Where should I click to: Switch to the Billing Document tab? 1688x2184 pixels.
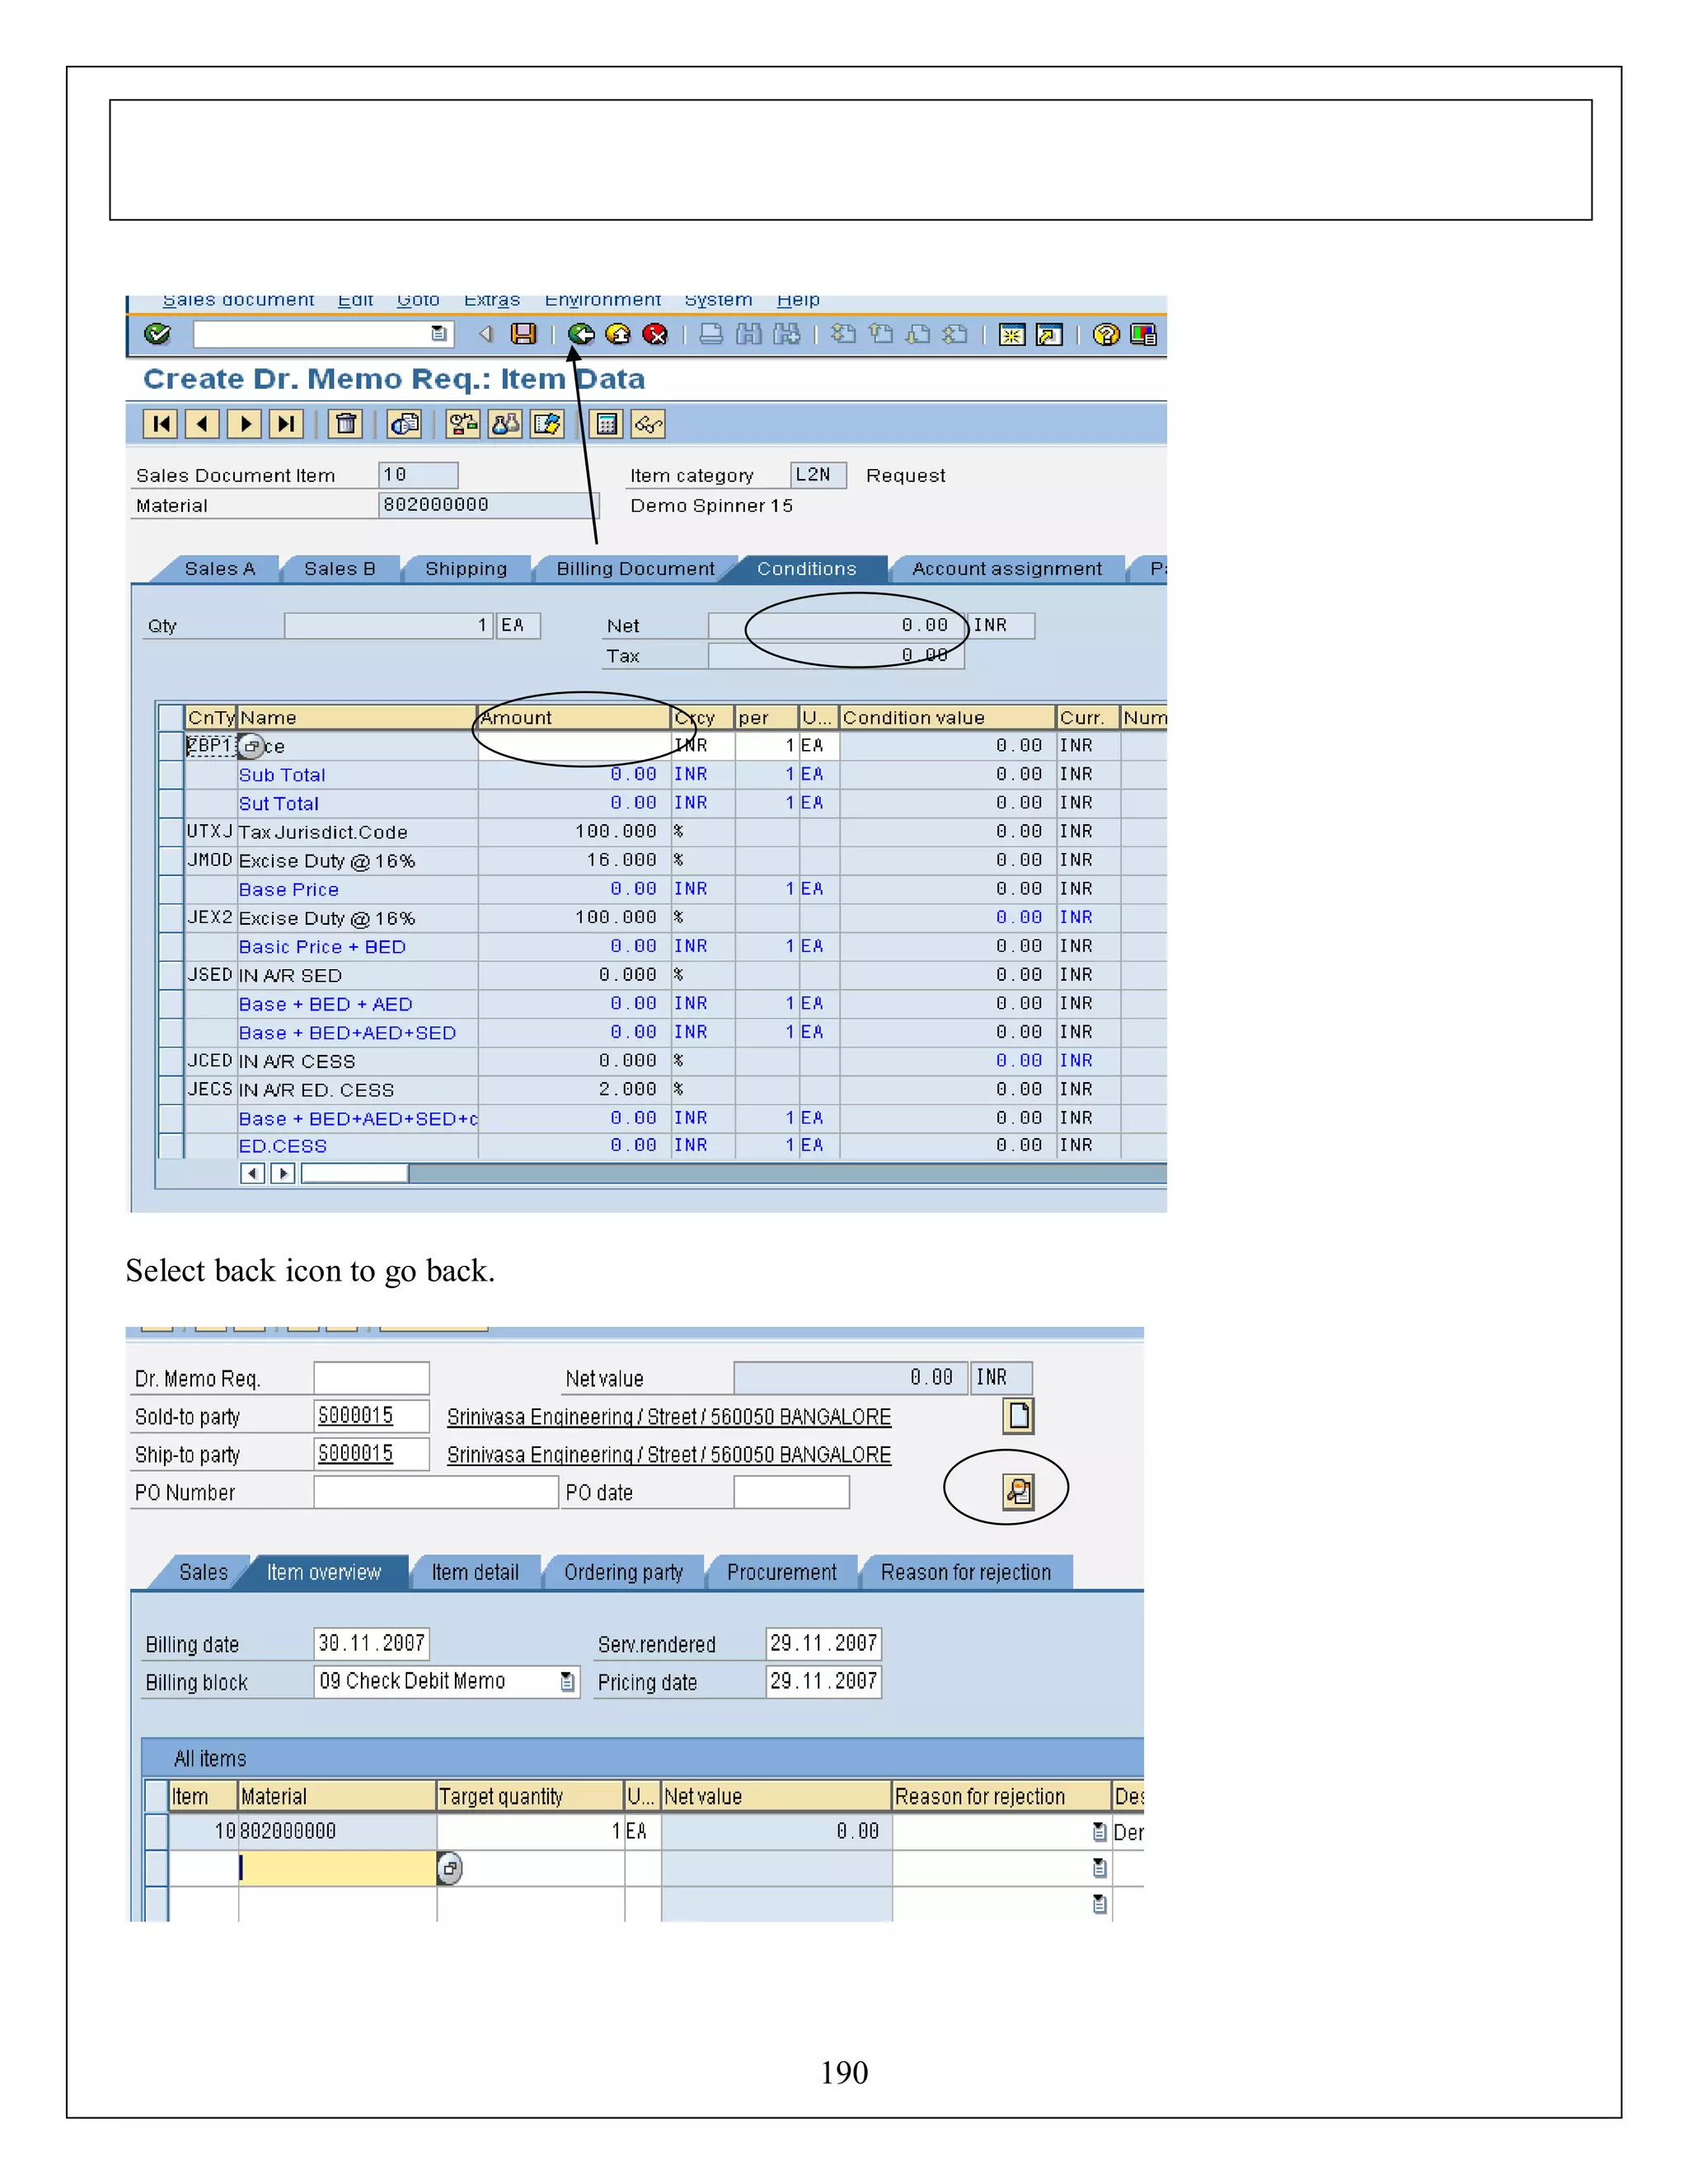point(635,569)
